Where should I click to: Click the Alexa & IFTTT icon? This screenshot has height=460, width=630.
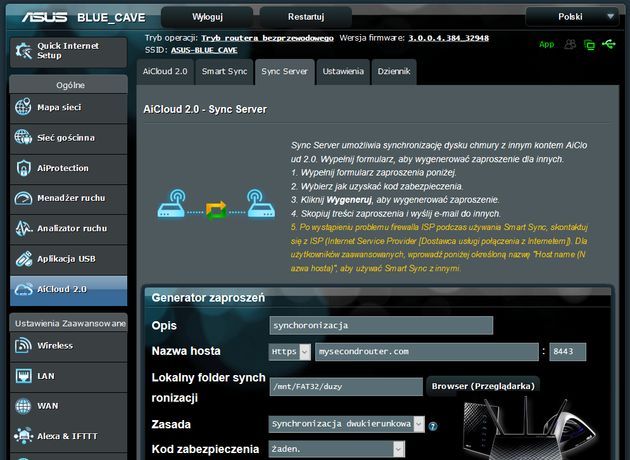tap(23, 436)
